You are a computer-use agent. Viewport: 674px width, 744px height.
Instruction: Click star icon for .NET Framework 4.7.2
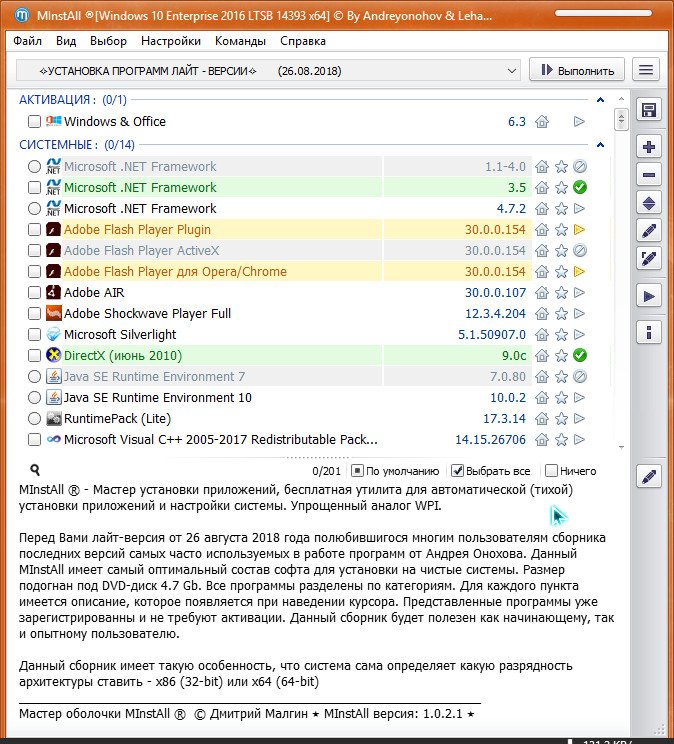pyautogui.click(x=561, y=209)
